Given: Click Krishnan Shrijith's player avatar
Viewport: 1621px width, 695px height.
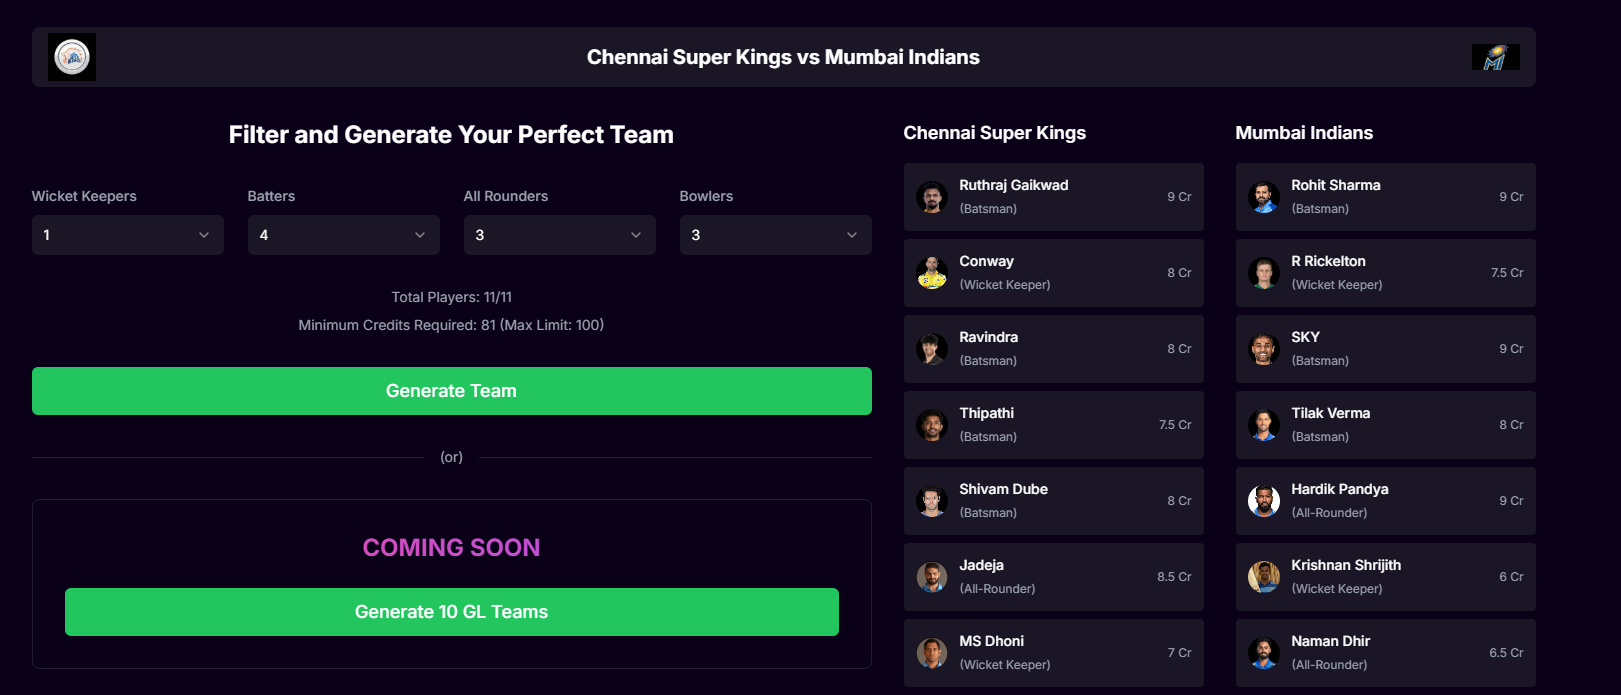Looking at the screenshot, I should [x=1264, y=577].
